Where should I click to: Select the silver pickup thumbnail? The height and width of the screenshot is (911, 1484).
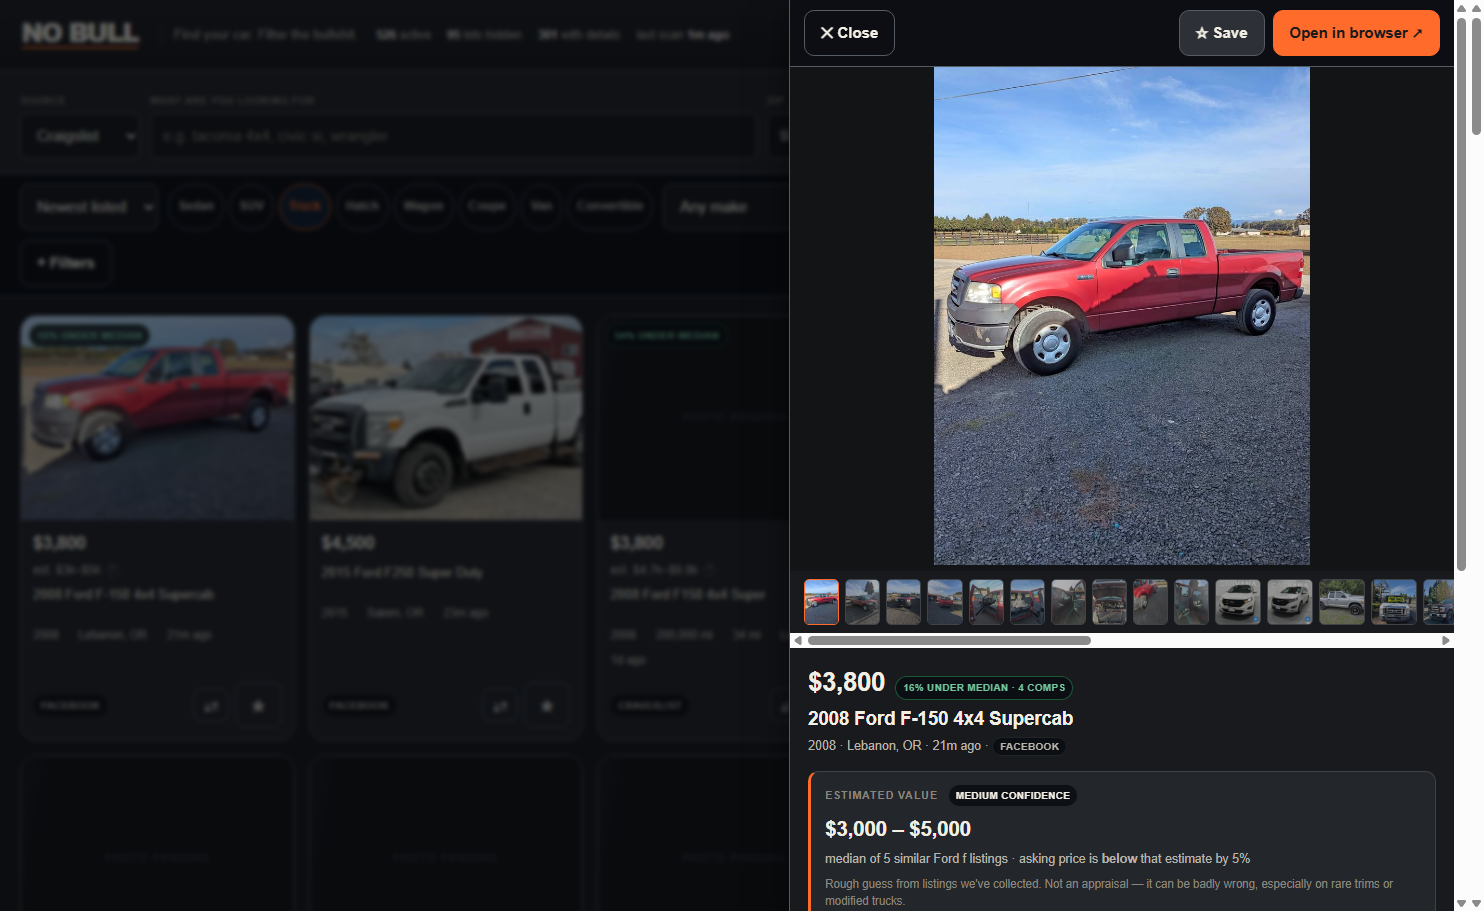point(1342,602)
